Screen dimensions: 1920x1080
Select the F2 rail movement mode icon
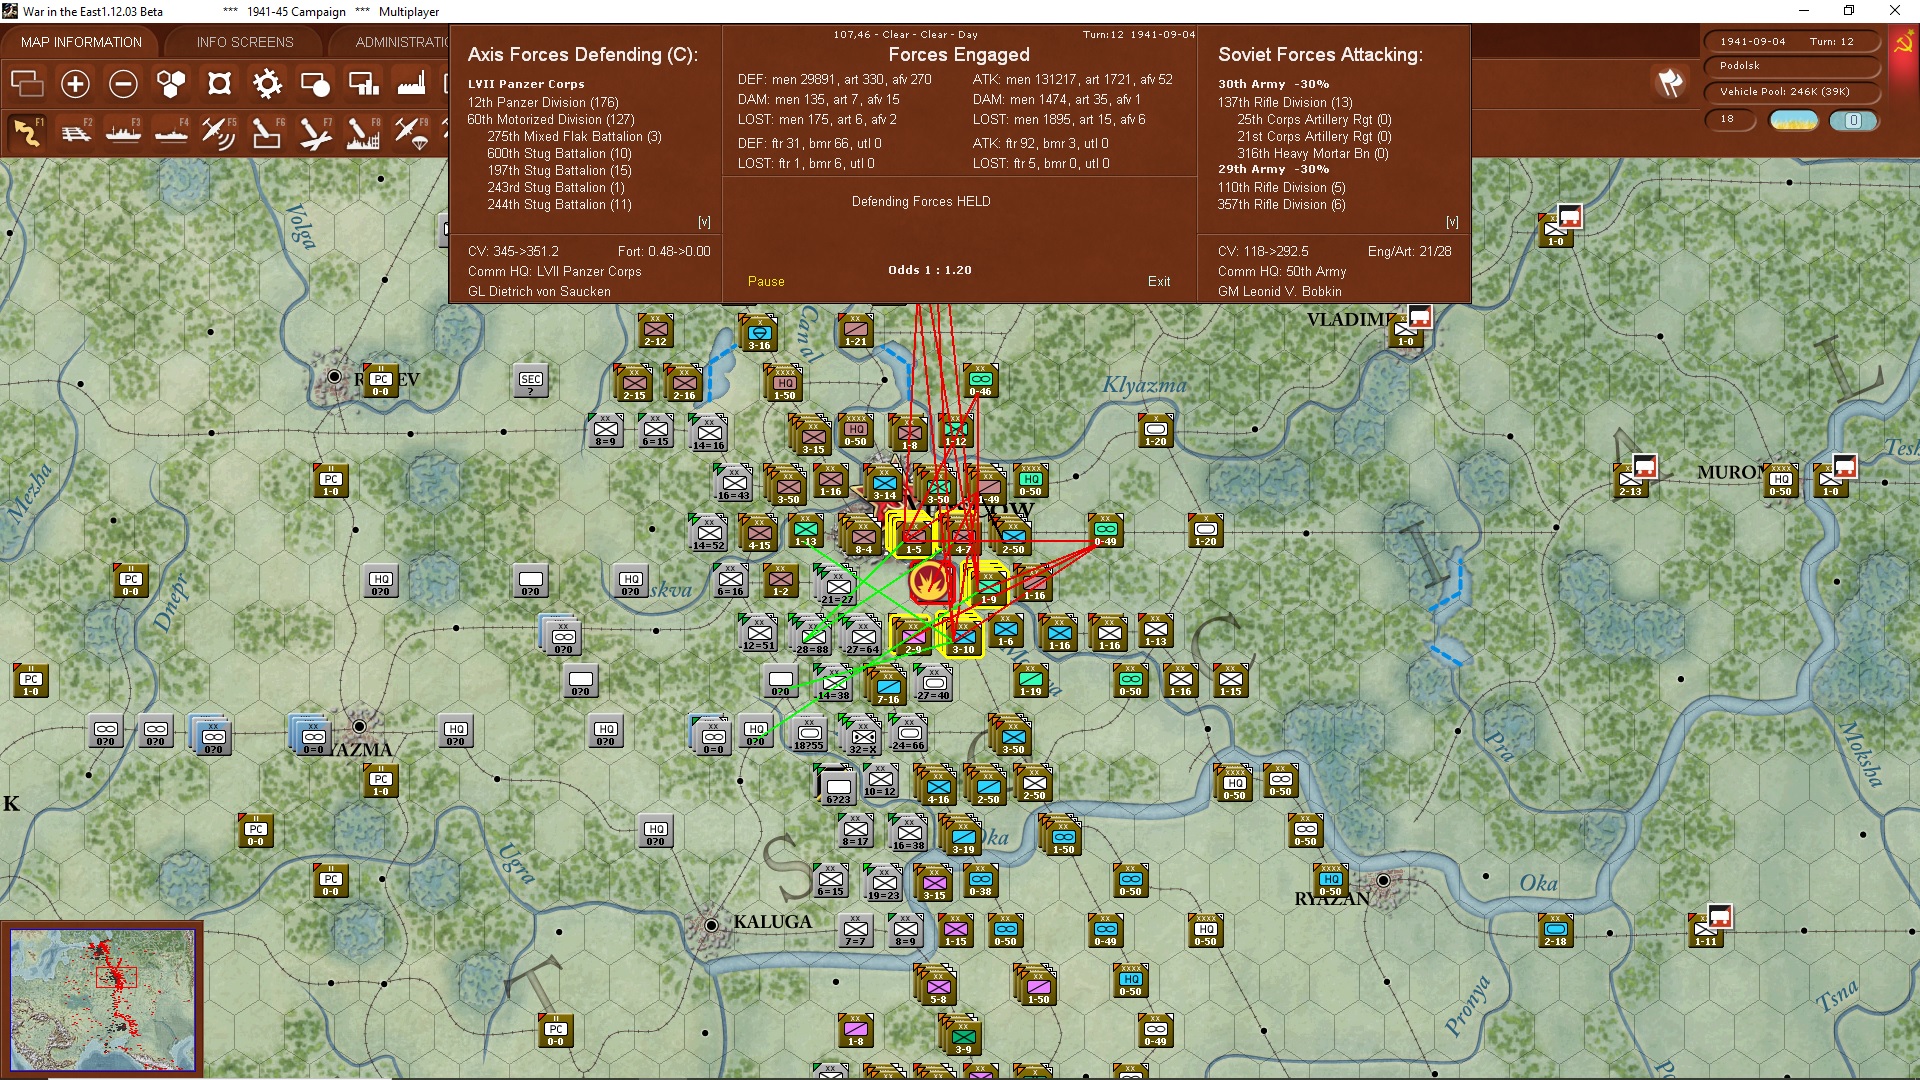coord(75,133)
